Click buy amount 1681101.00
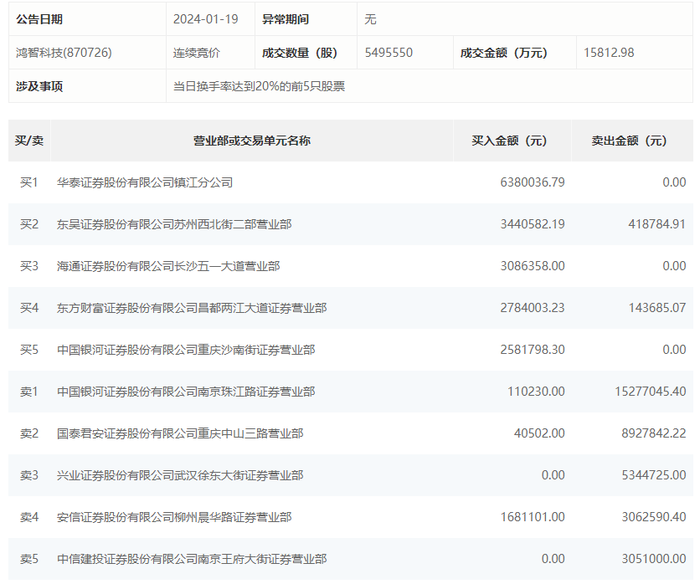Screen dimensions: 700x584 532,517
